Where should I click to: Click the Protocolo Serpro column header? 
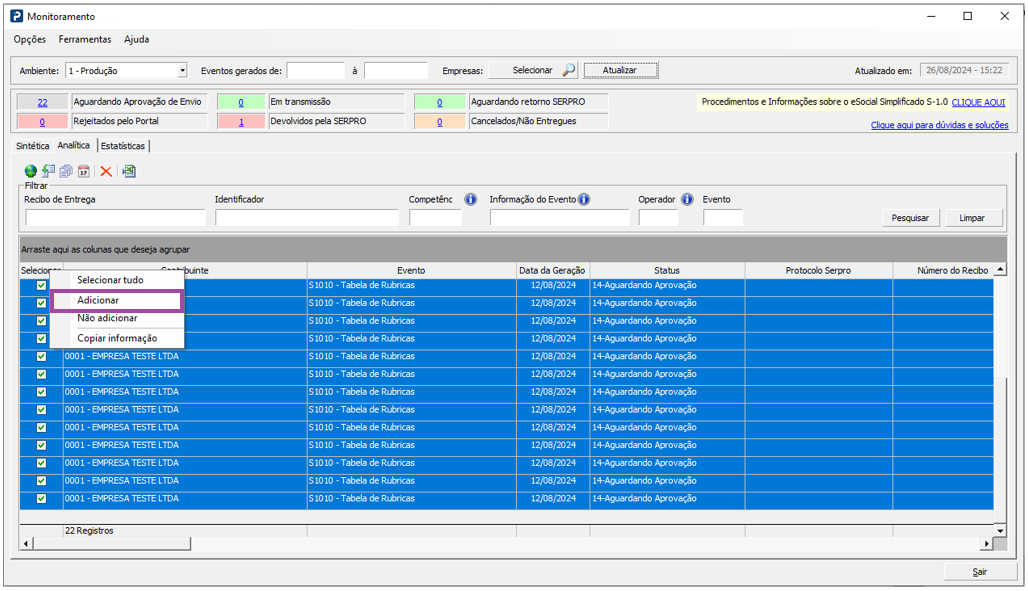(x=818, y=270)
